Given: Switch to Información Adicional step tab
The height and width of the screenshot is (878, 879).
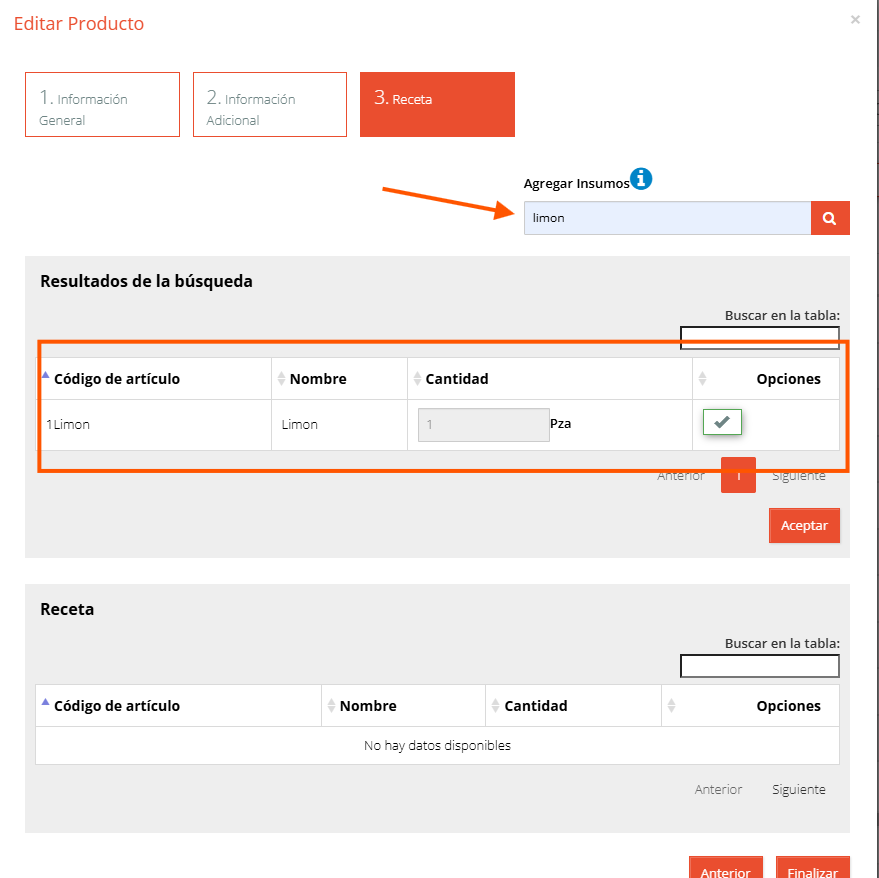Looking at the screenshot, I should pos(270,104).
